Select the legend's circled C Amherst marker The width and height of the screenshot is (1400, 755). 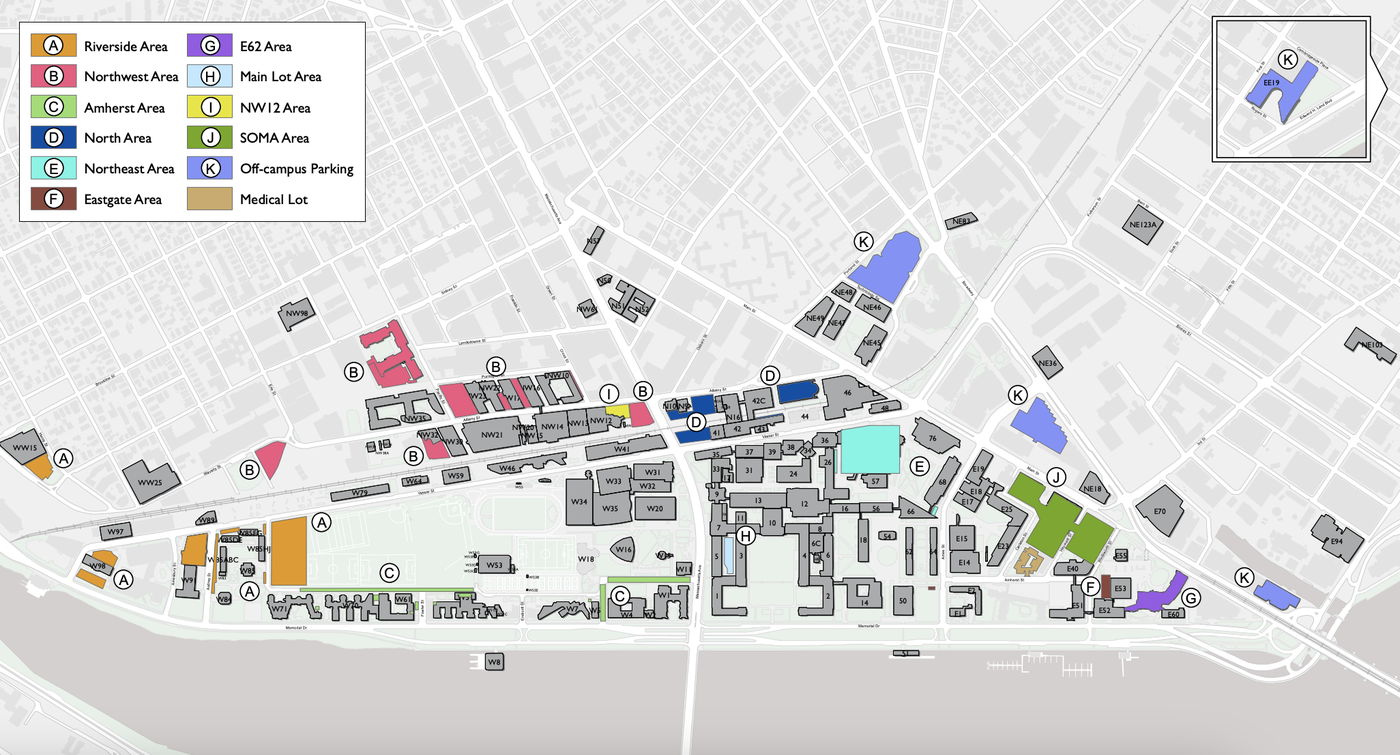pos(55,107)
